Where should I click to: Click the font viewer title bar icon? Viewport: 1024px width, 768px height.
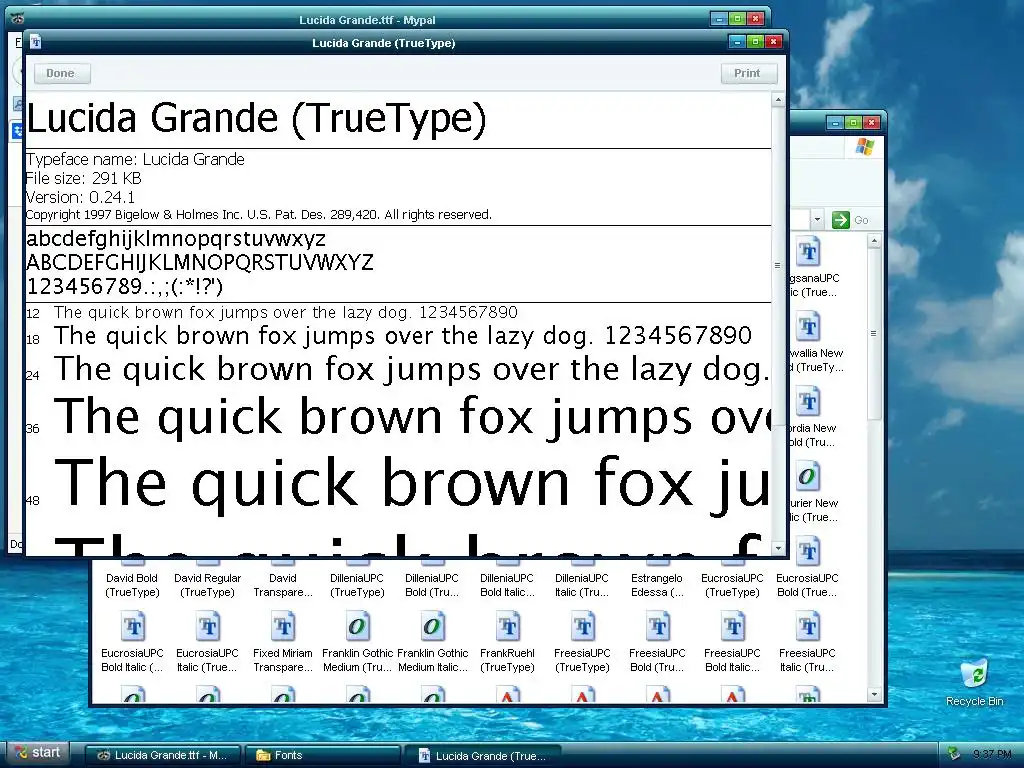coord(35,42)
